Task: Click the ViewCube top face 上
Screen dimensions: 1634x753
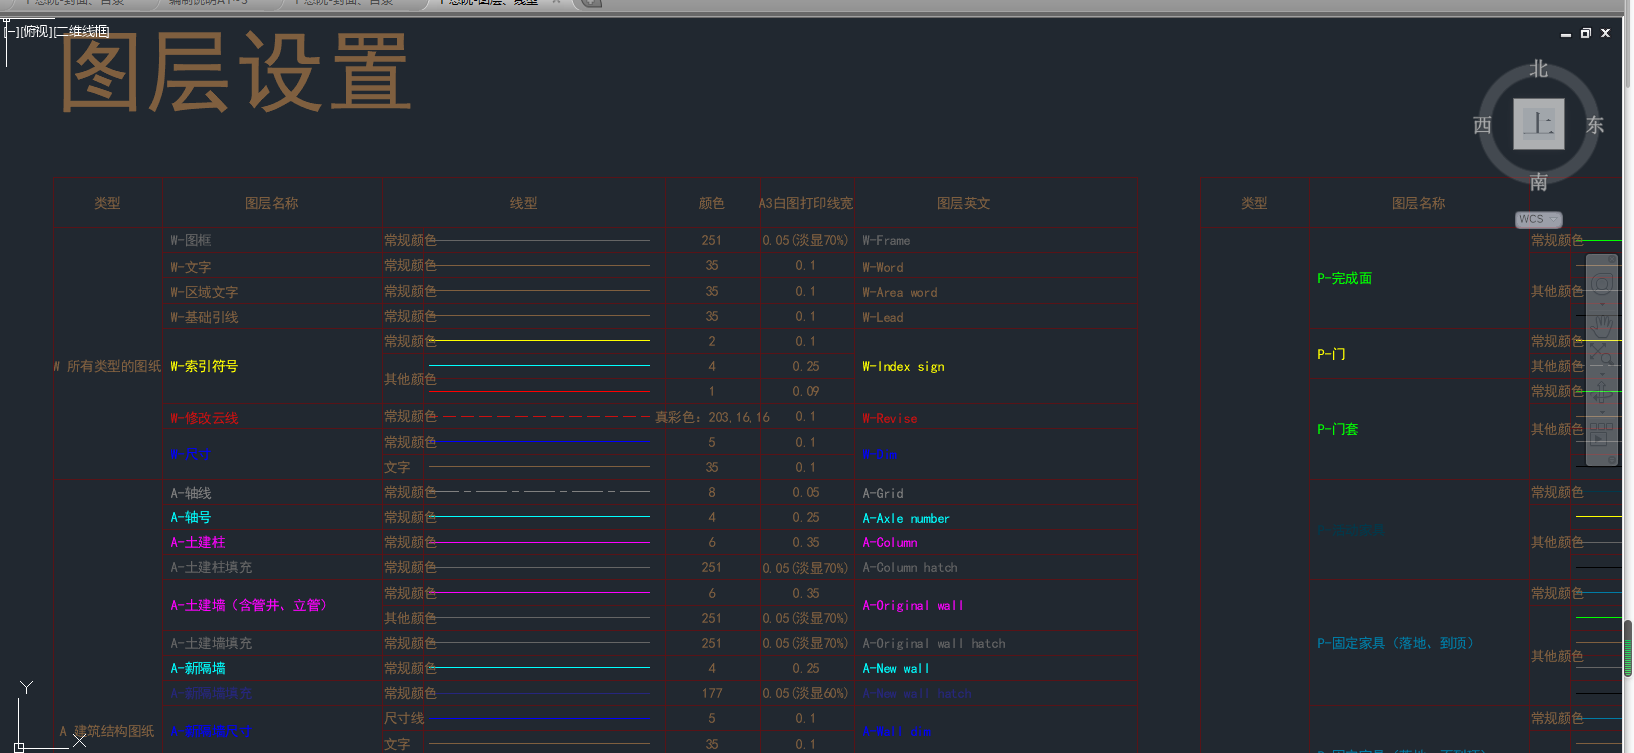Action: pyautogui.click(x=1538, y=124)
